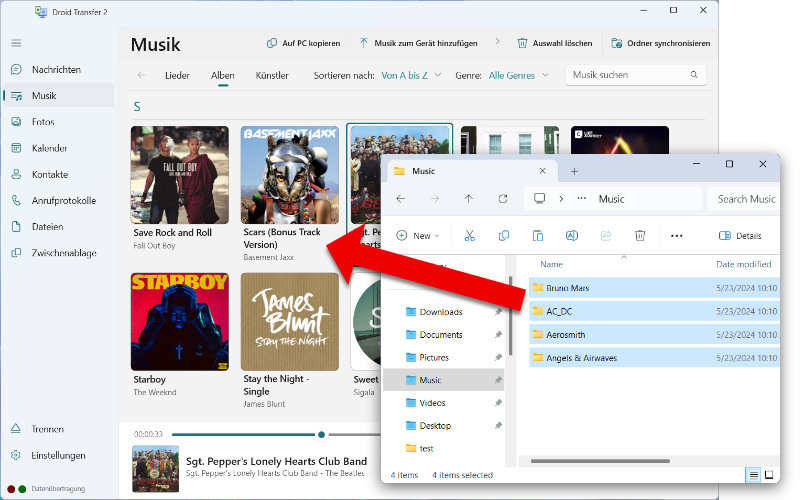Viewport: 800px width, 500px height.
Task: Click the now playing Sgt. Pepper's cover thumbnail
Action: pyautogui.click(x=156, y=469)
